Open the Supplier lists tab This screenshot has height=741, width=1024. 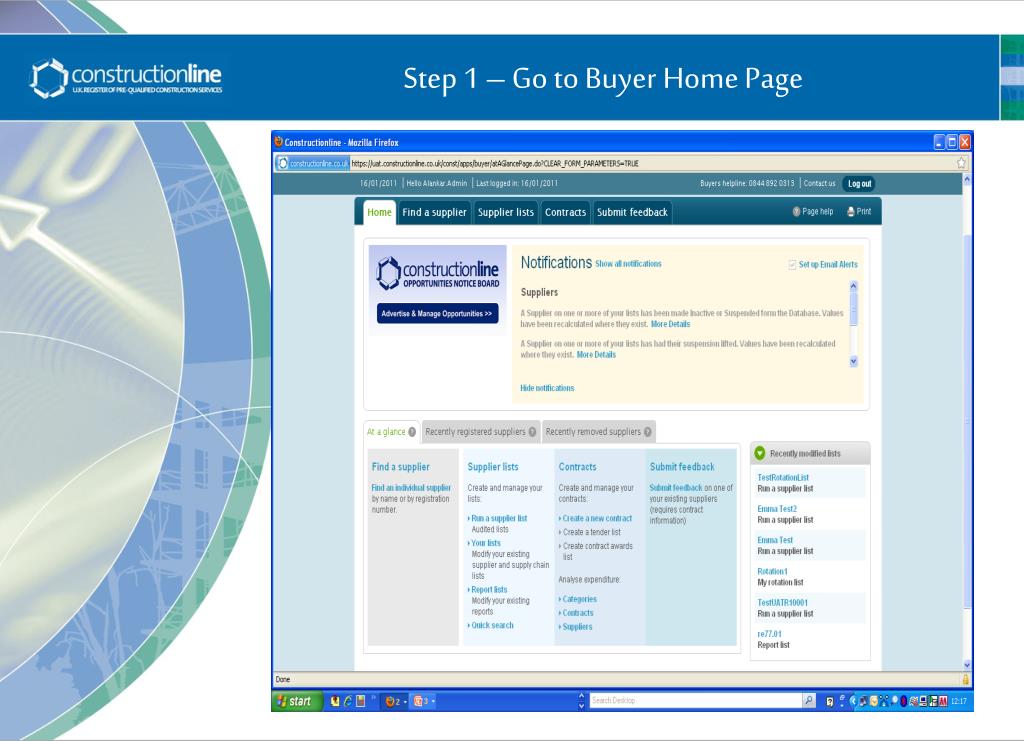pos(505,212)
